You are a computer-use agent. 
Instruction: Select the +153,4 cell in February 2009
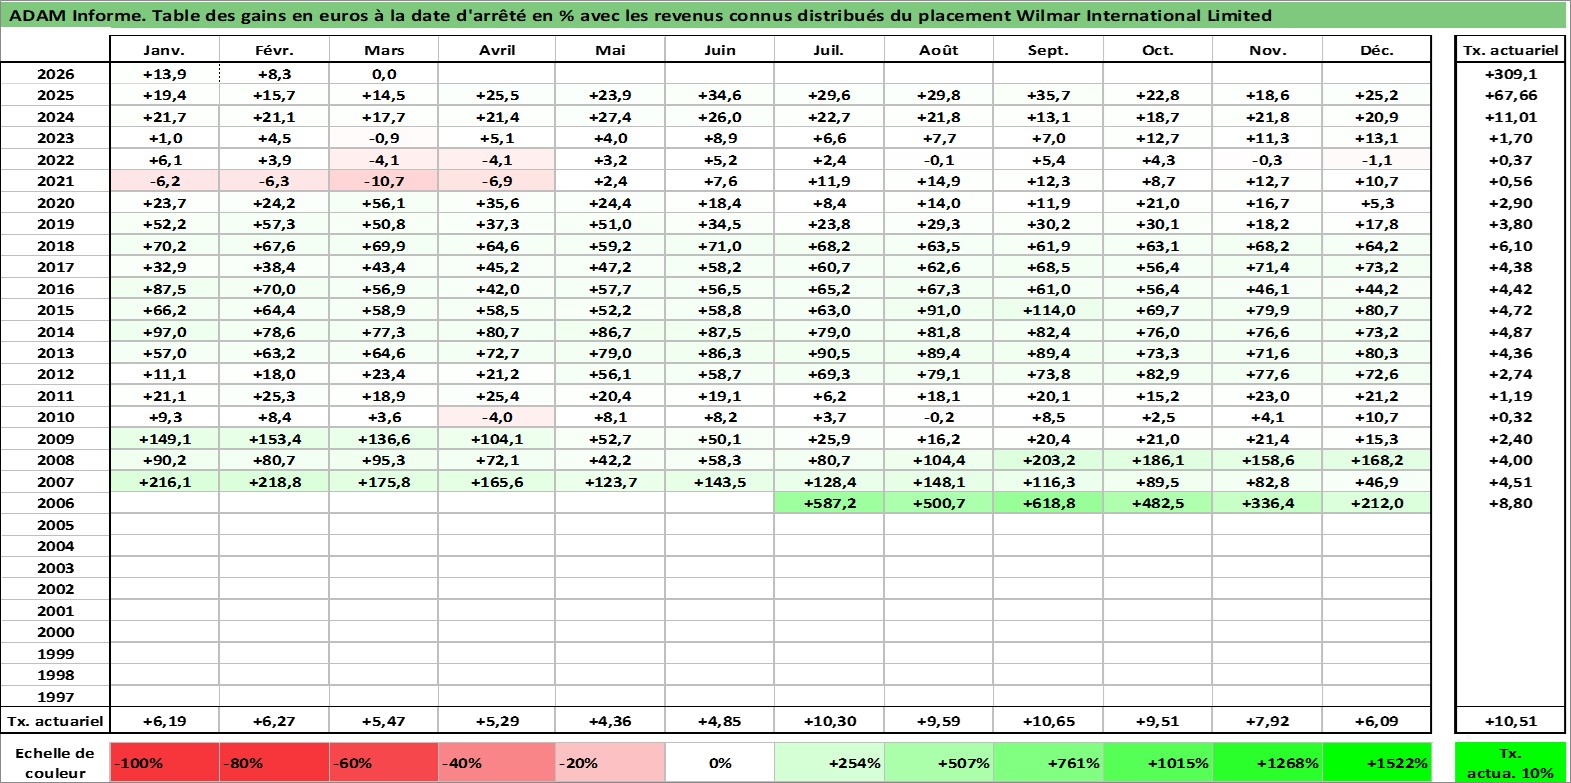274,439
